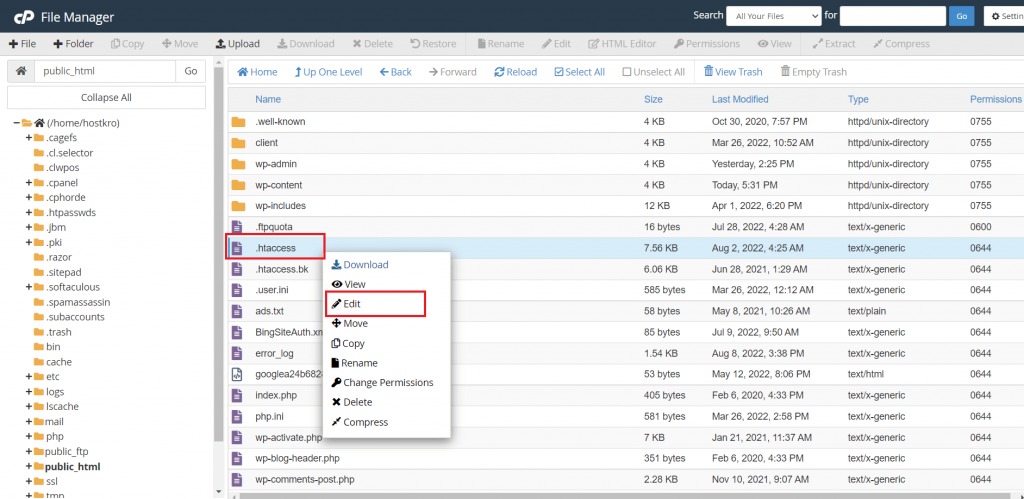Click the Edit toolbar button
This screenshot has width=1024, height=499.
[x=556, y=44]
